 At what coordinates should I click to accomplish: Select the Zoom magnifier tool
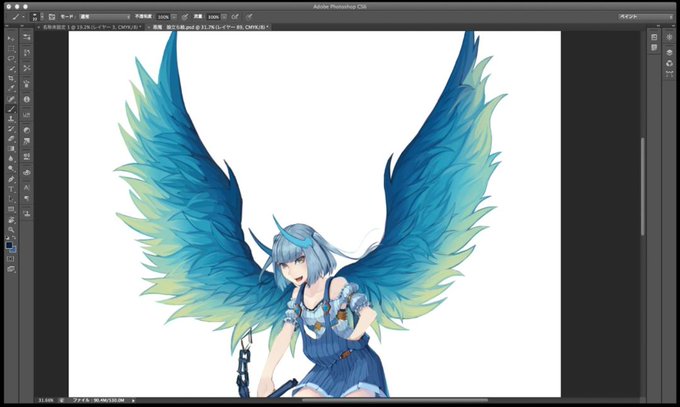pos(11,230)
